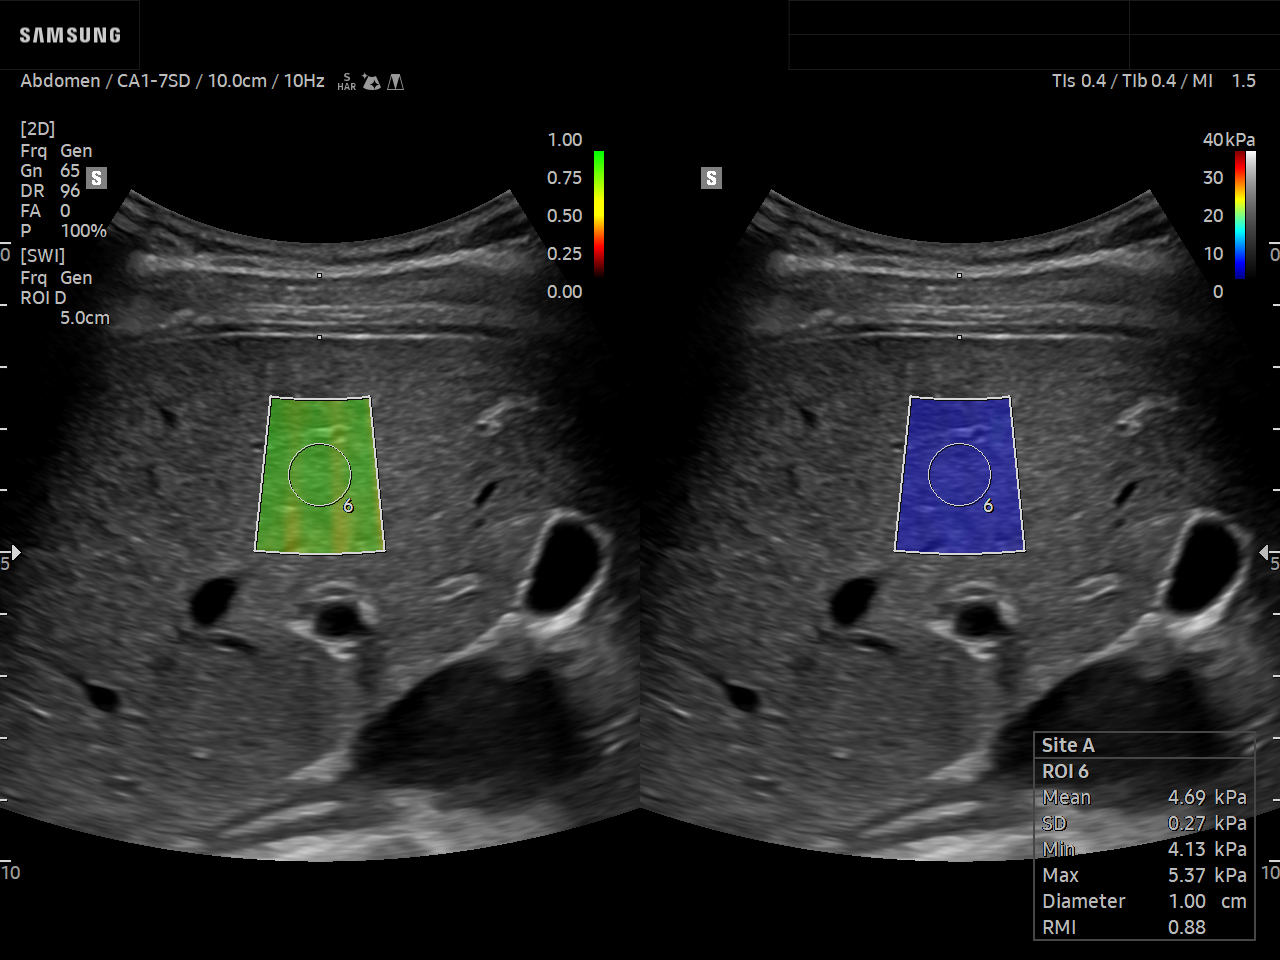Screen dimensions: 1280x960
Task: Click the ClearVision sparkle image icon
Action: point(371,82)
